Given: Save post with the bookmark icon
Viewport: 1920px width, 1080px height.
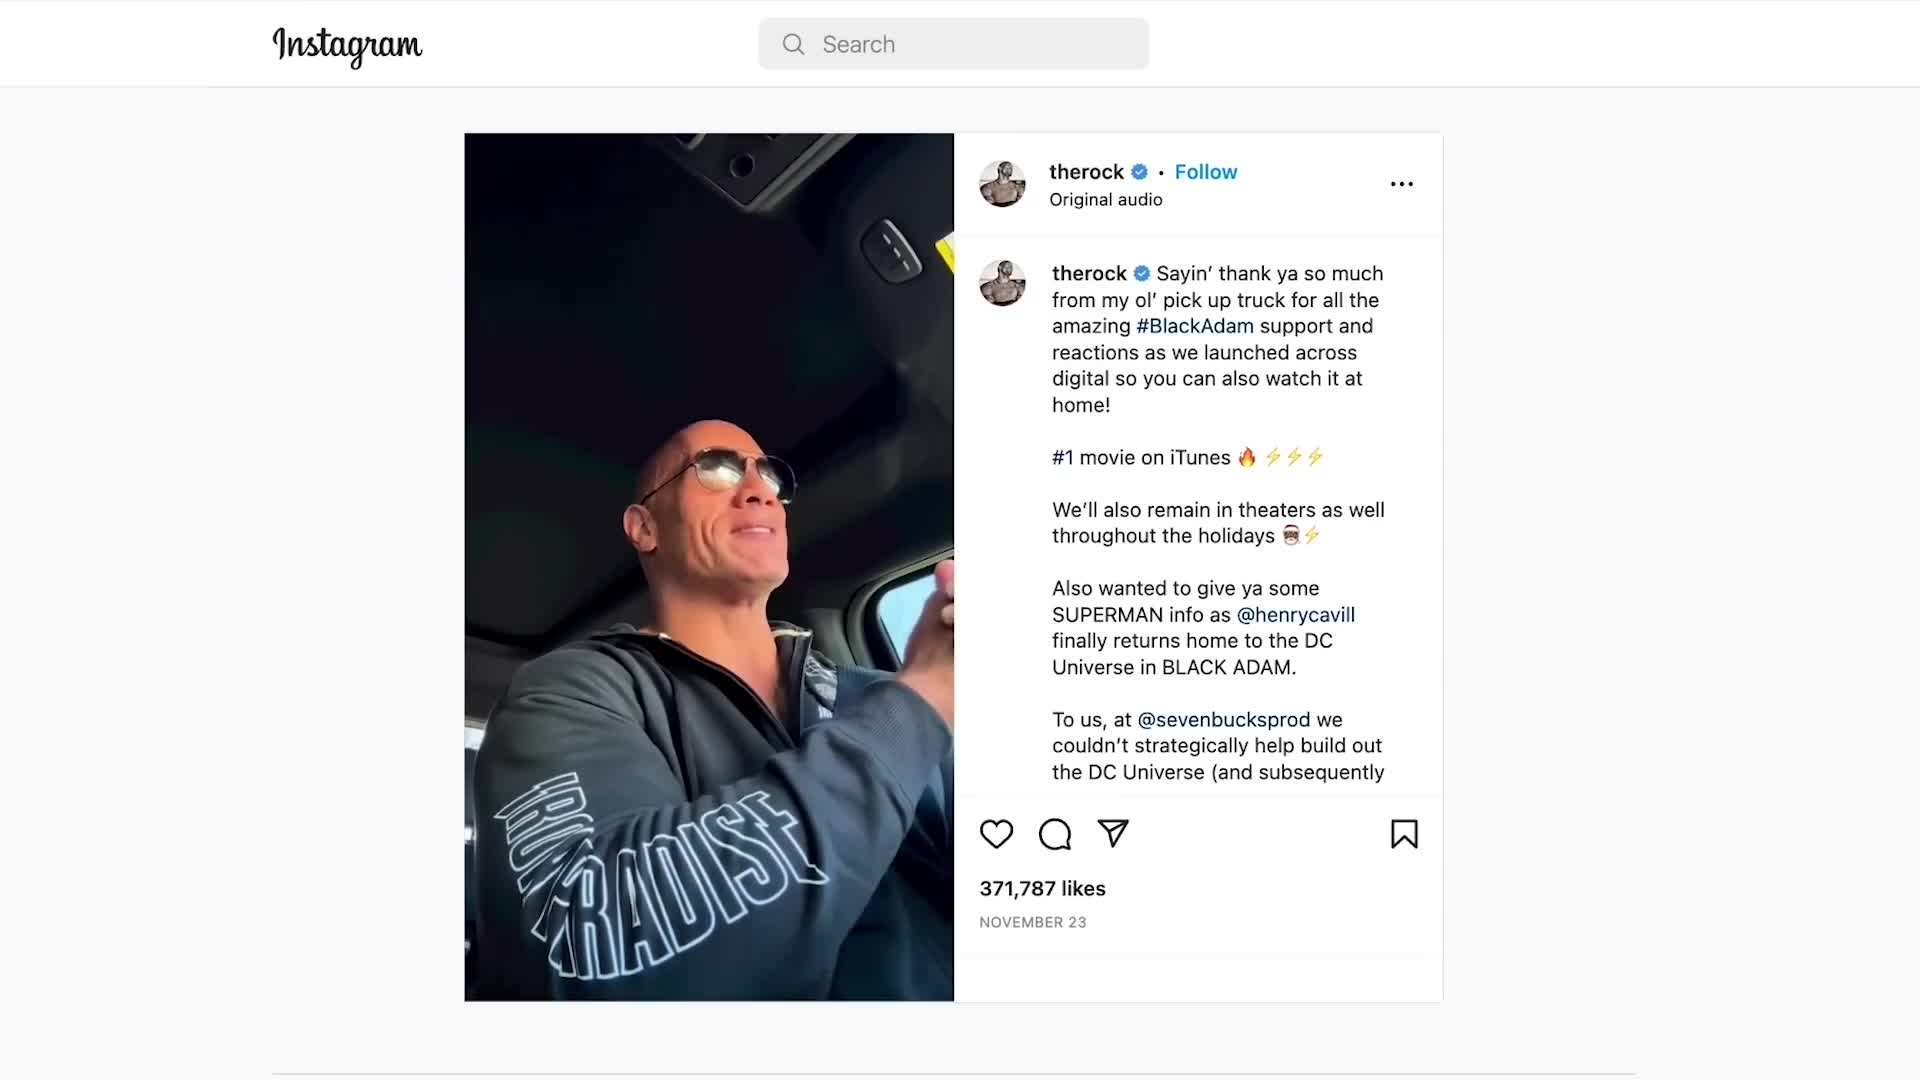Looking at the screenshot, I should 1404,834.
